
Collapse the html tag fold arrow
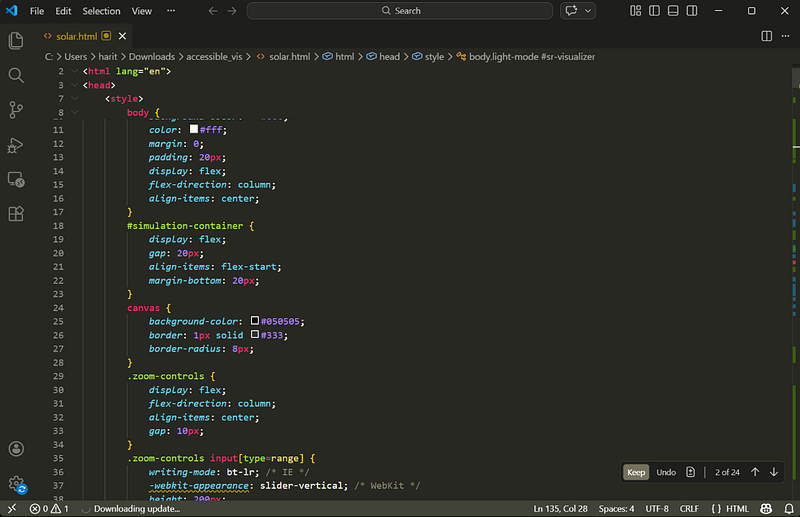74,71
